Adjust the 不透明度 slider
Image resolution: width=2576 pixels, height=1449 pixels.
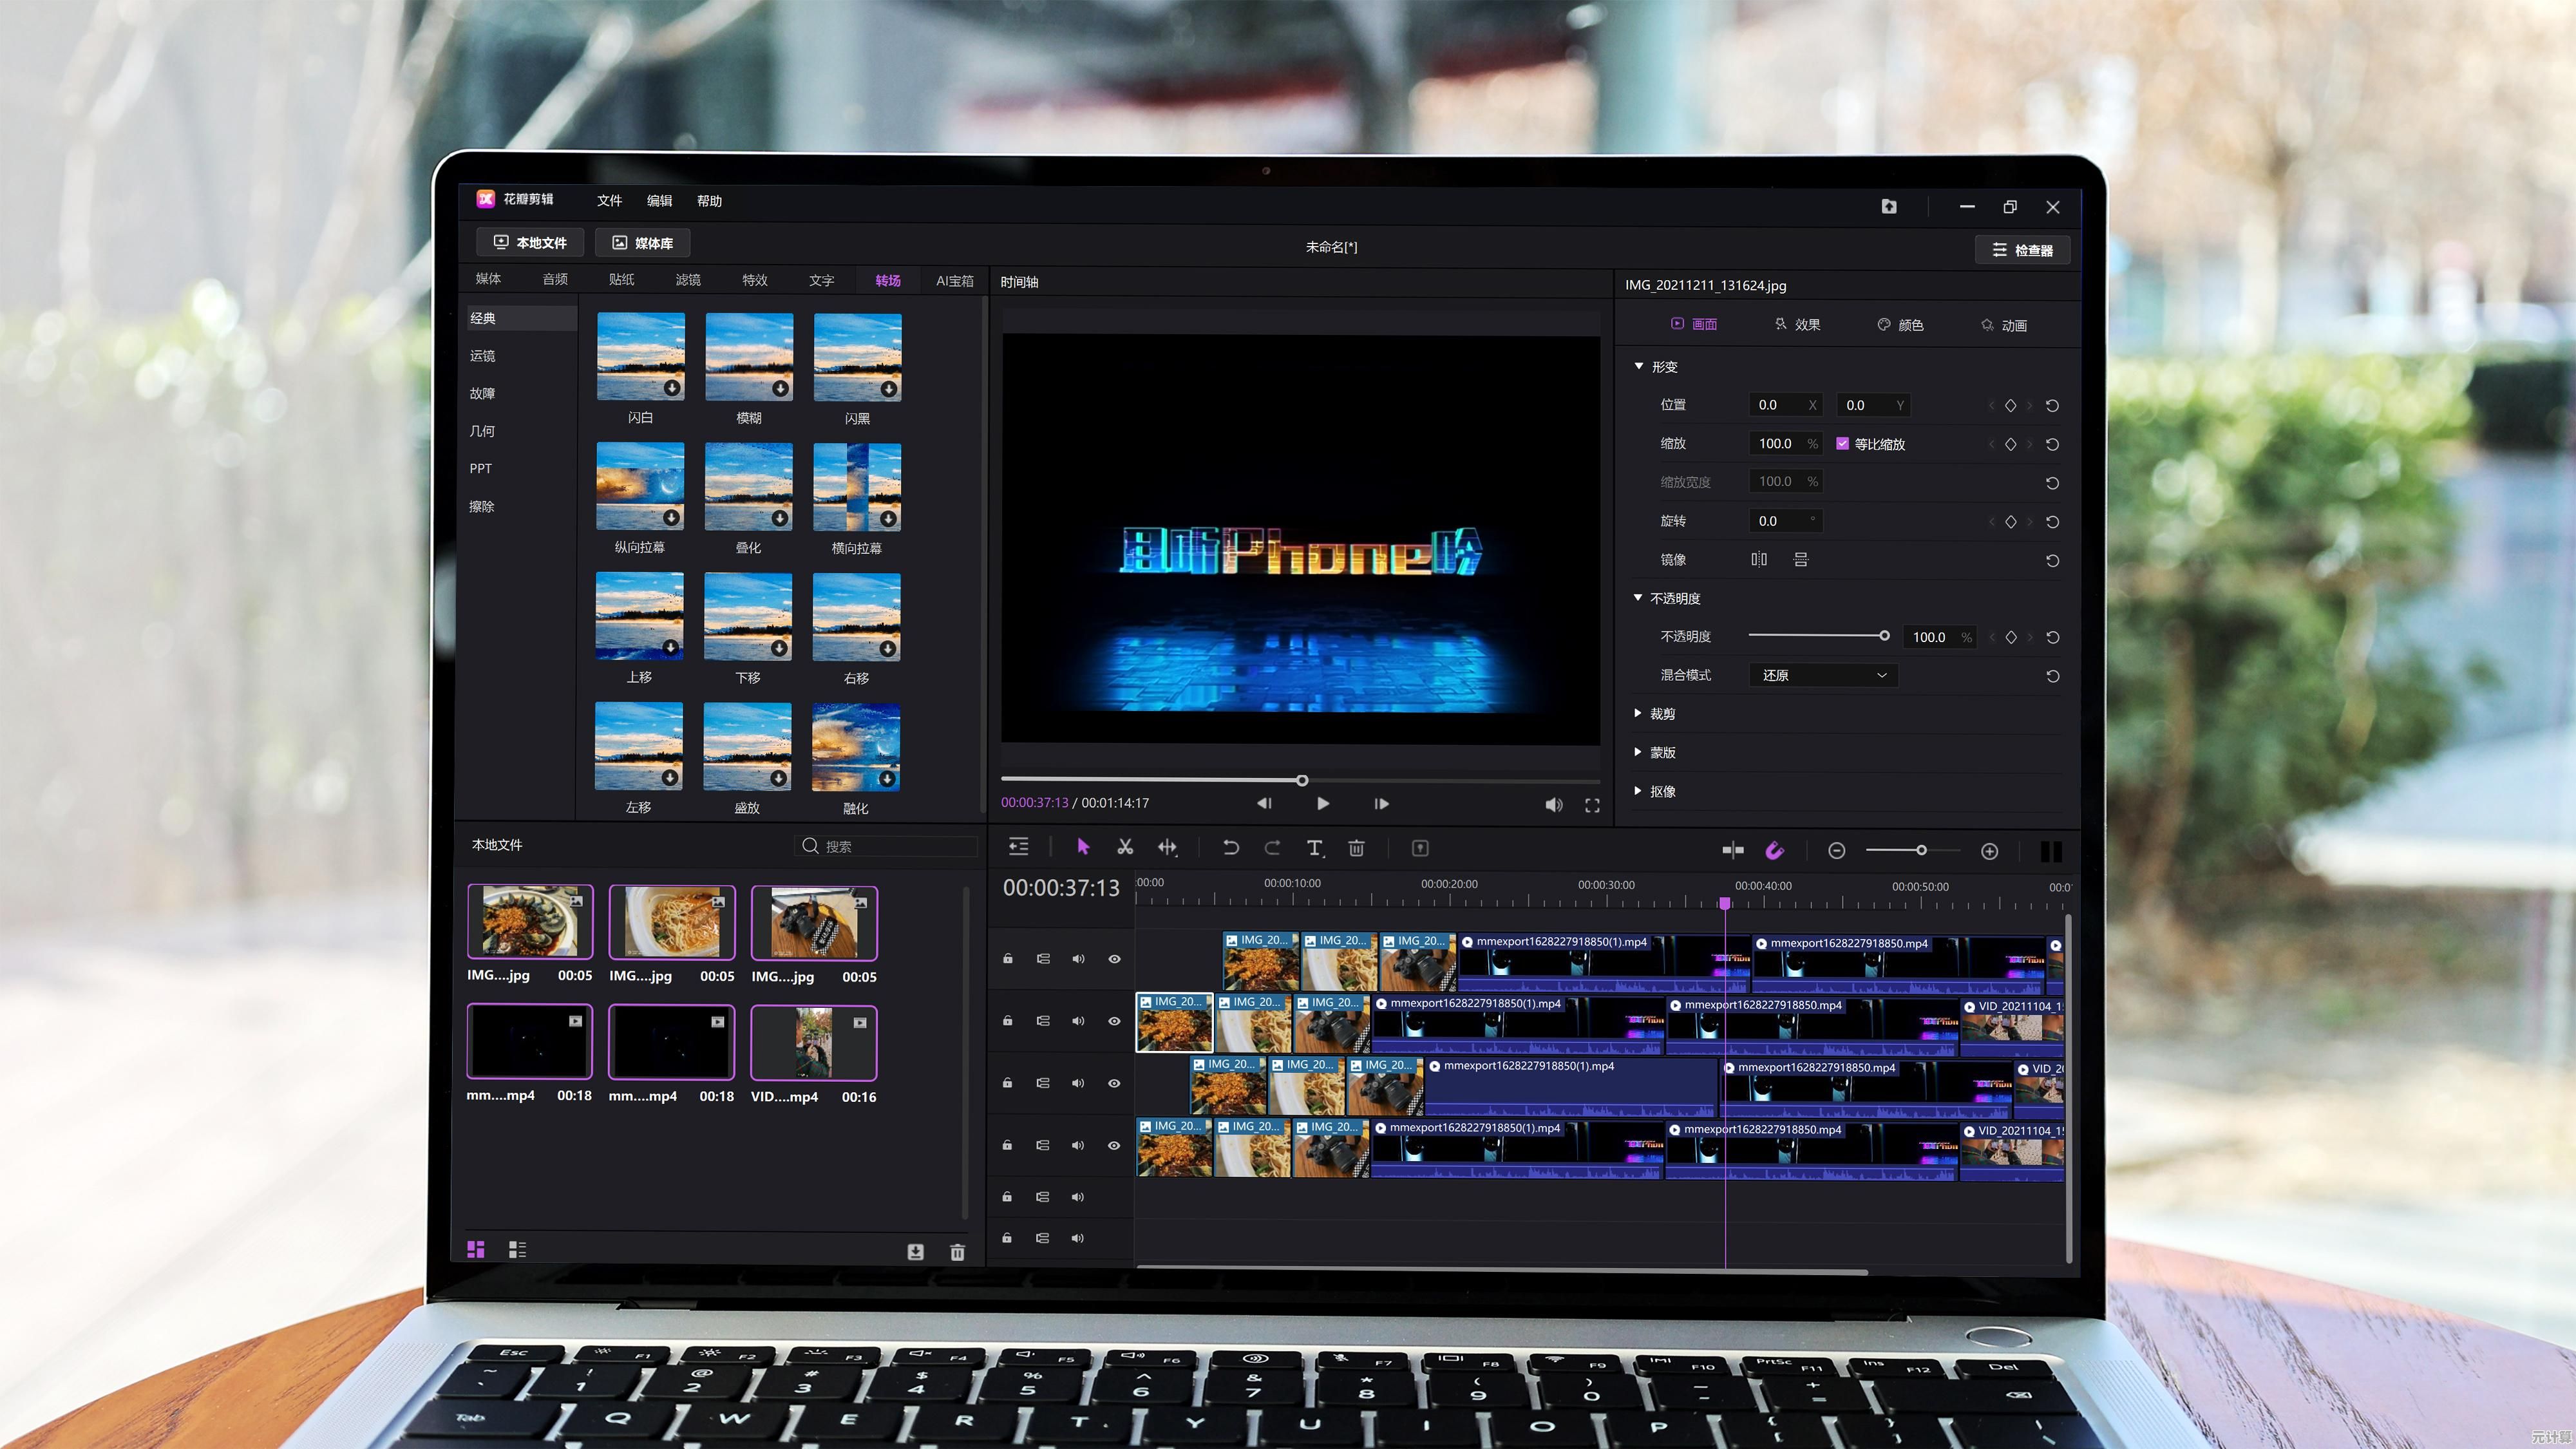pos(1884,636)
